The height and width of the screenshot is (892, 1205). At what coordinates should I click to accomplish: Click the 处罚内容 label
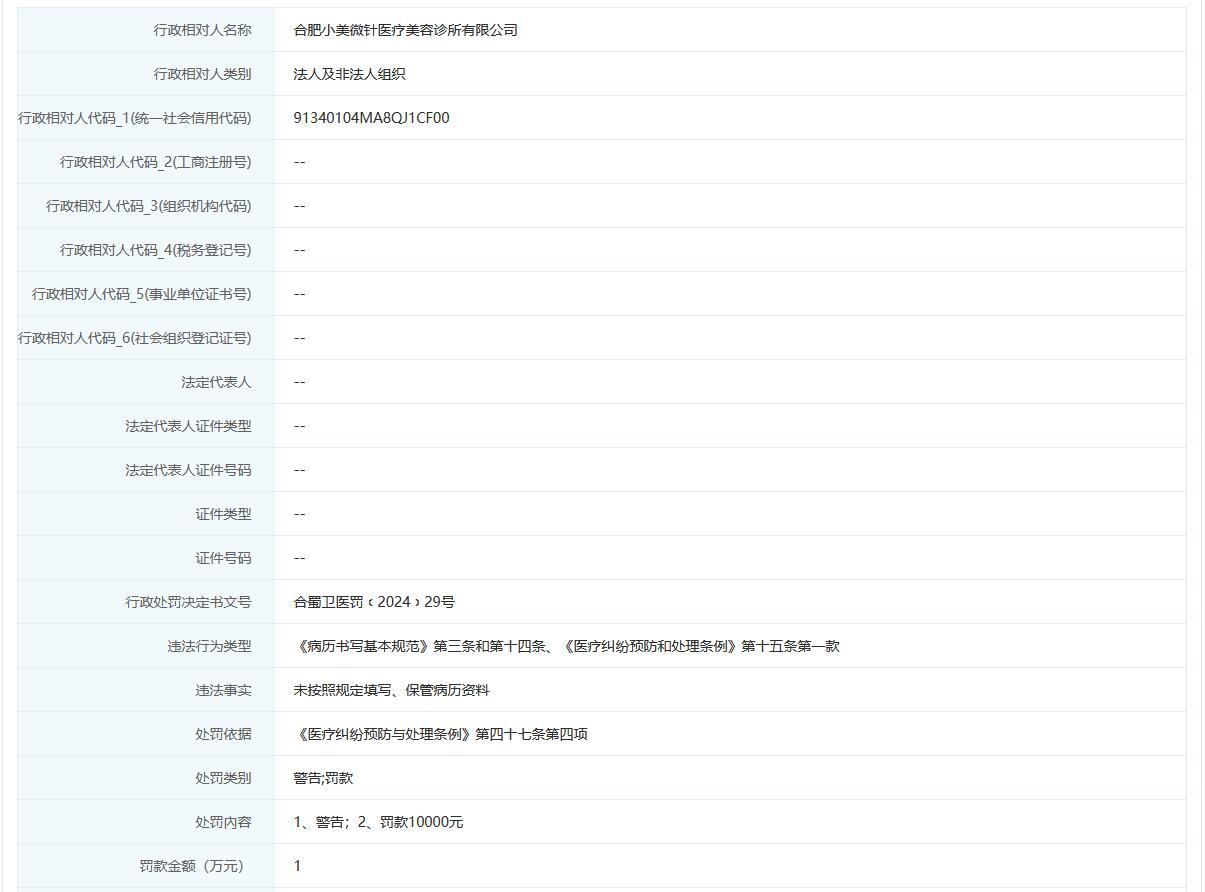tap(223, 822)
